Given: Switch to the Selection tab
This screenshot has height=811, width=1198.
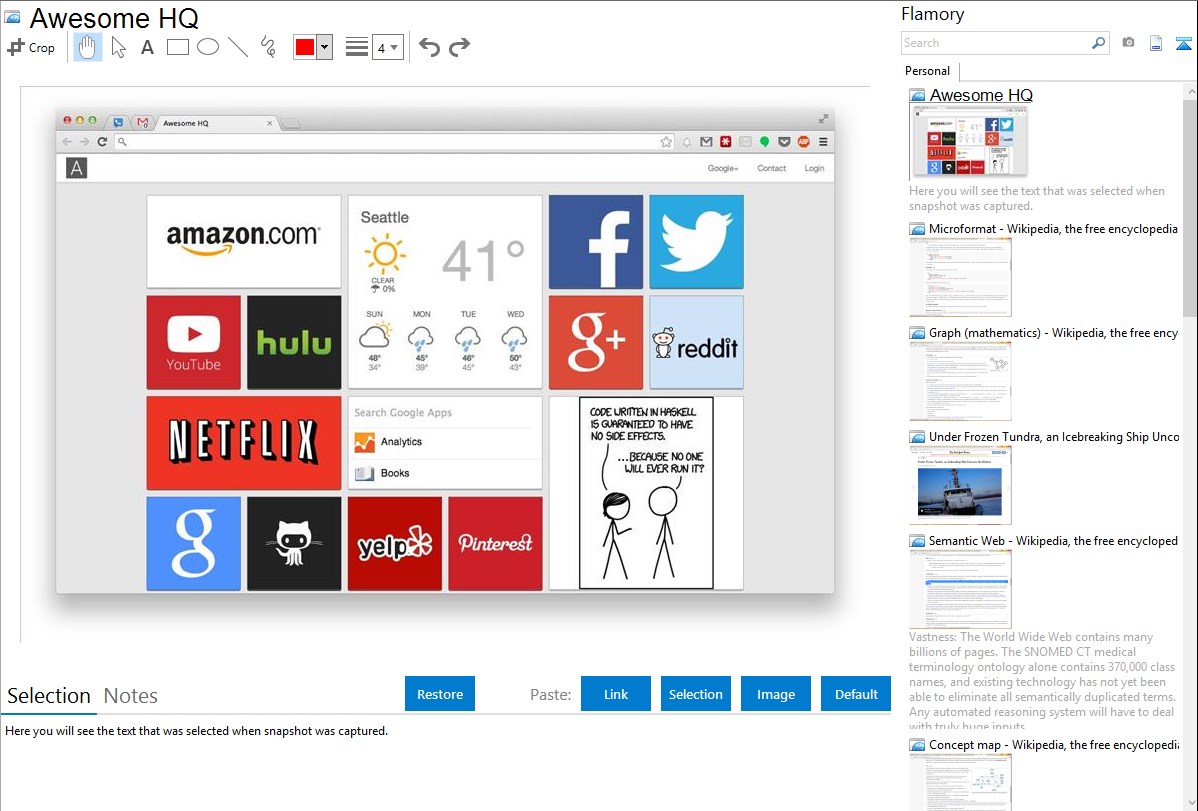Looking at the screenshot, I should click(49, 696).
